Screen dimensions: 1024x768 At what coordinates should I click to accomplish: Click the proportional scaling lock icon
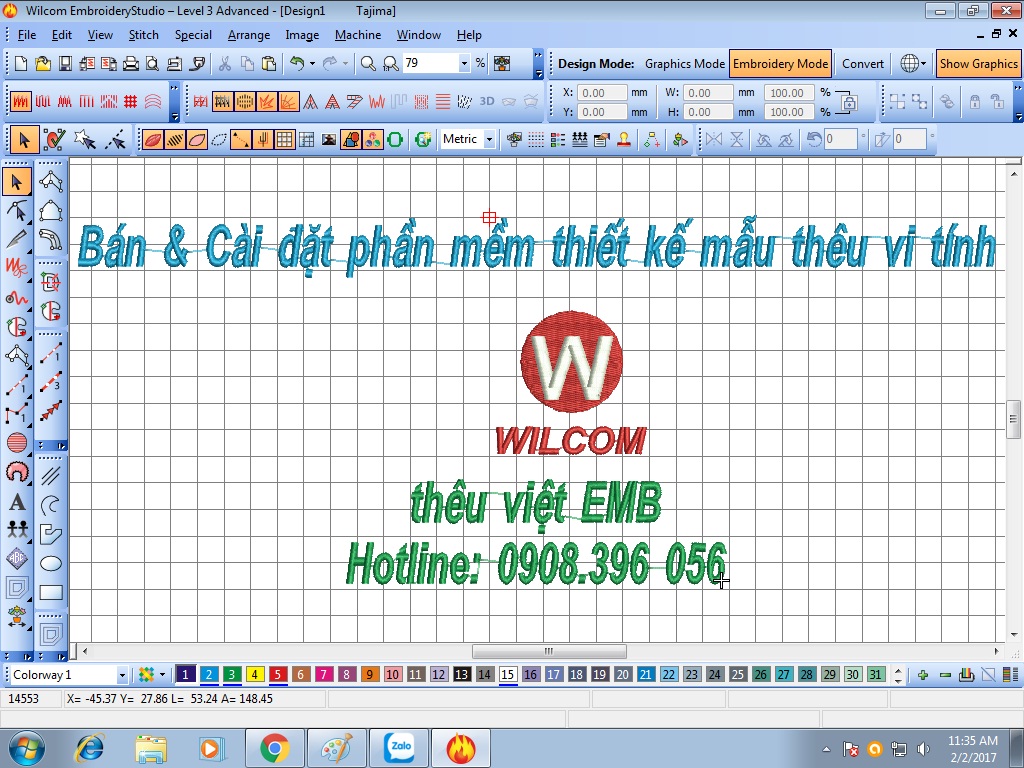click(x=848, y=102)
